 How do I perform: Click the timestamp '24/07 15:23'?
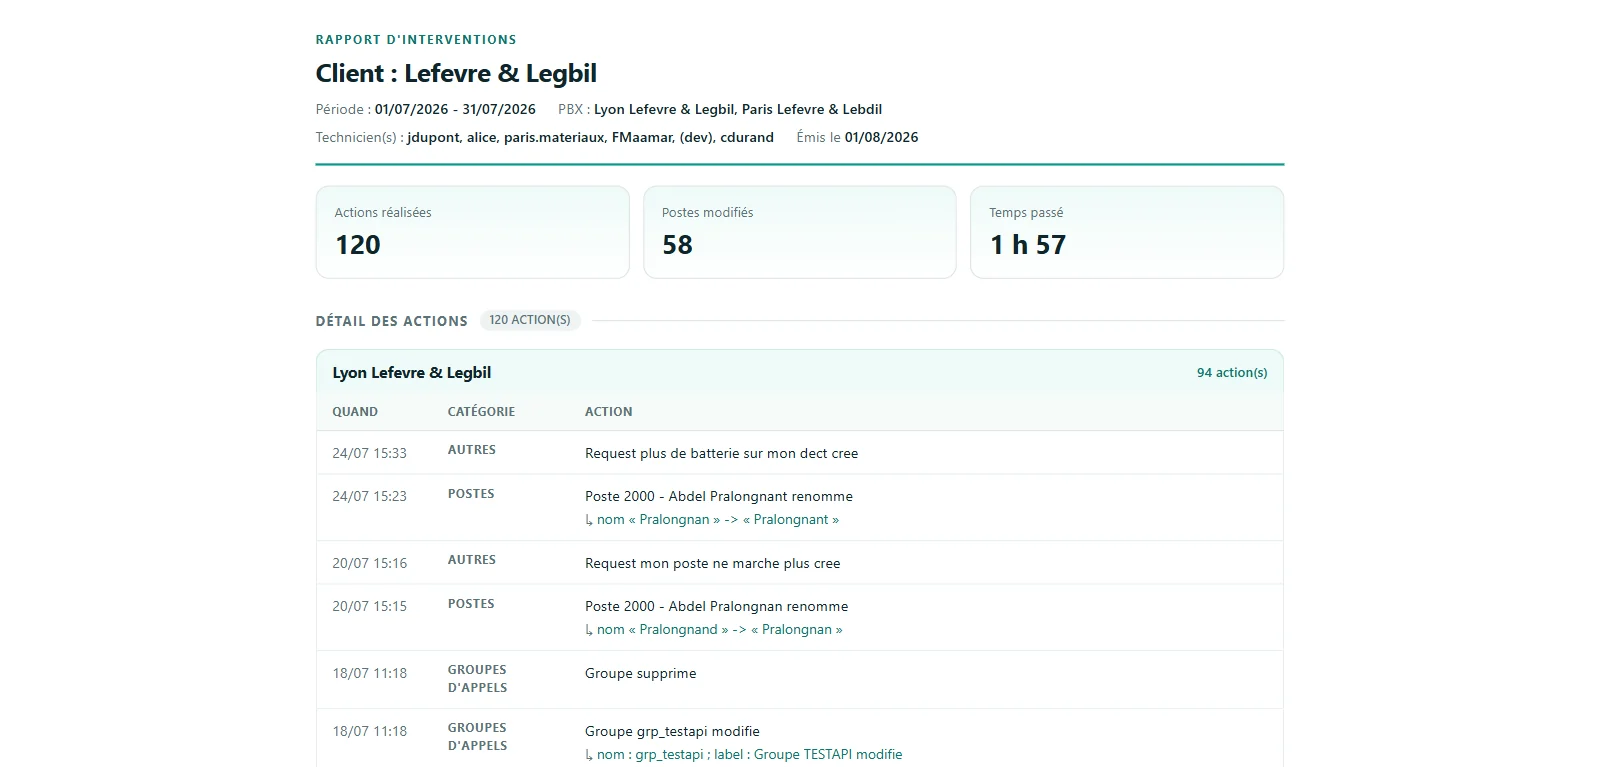click(x=370, y=496)
